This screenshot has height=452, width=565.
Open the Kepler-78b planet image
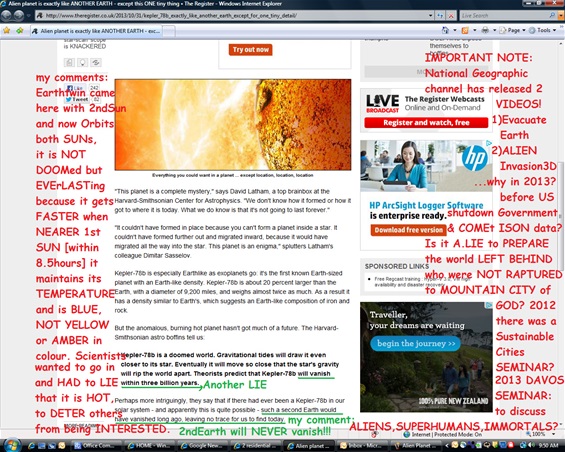233,125
